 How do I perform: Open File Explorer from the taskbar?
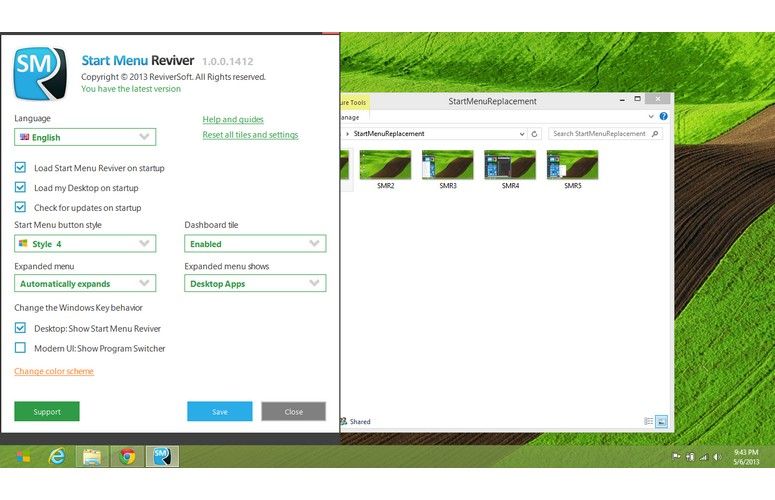[92, 457]
